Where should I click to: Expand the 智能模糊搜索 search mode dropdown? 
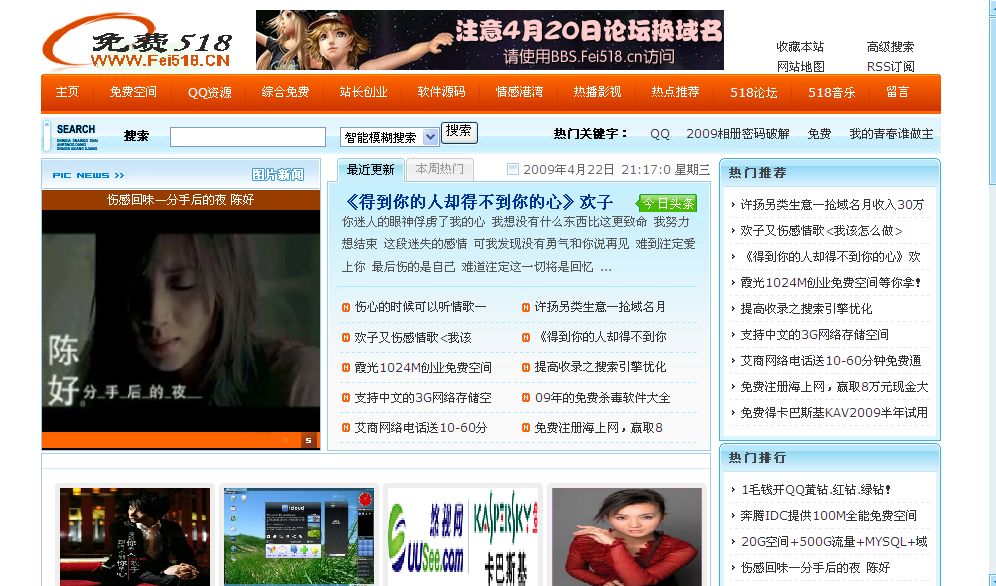point(389,137)
